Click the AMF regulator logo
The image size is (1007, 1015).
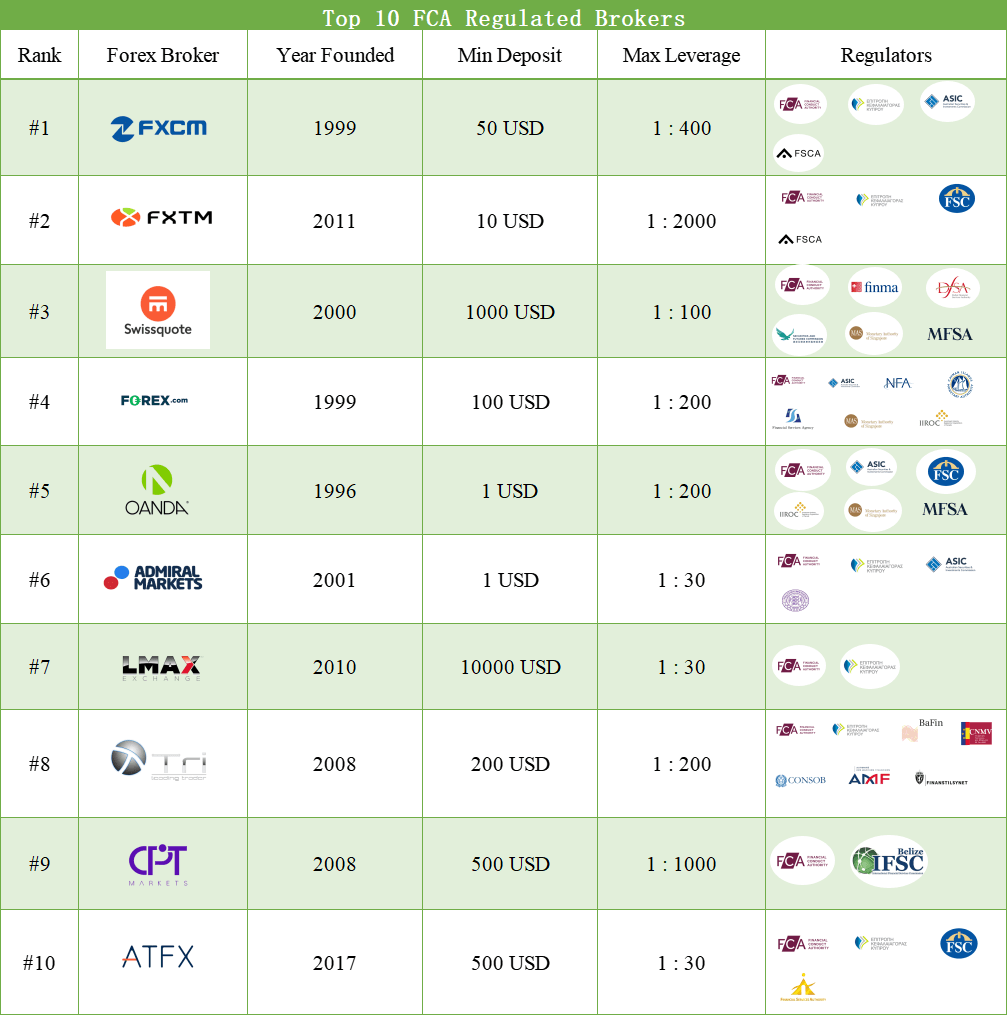coord(869,778)
